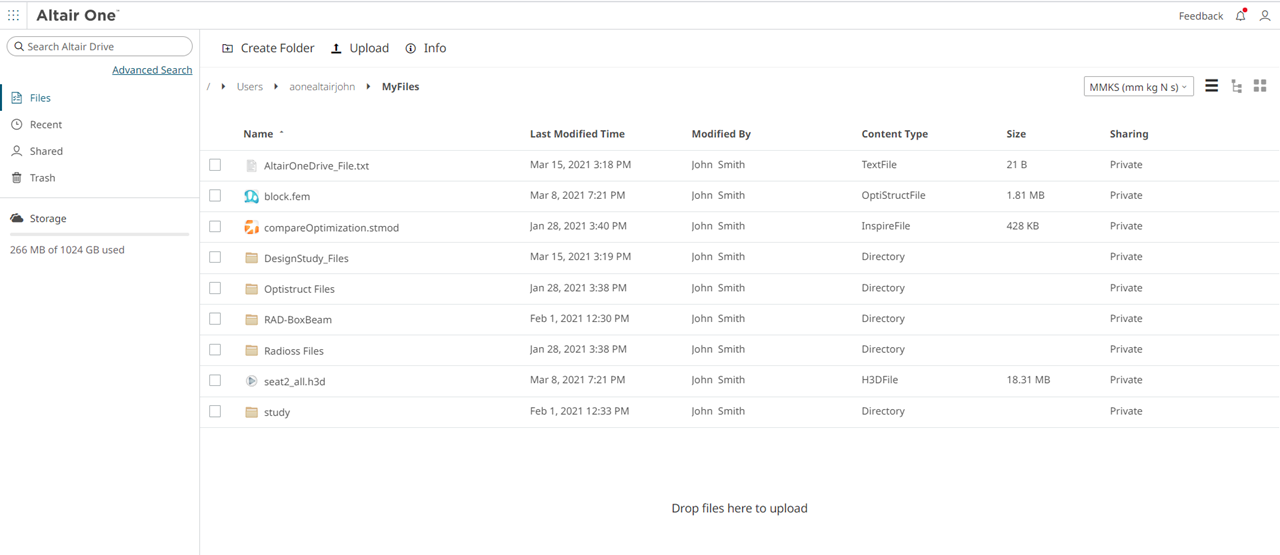Open the Trash section
This screenshot has width=1280, height=555.
[x=42, y=178]
